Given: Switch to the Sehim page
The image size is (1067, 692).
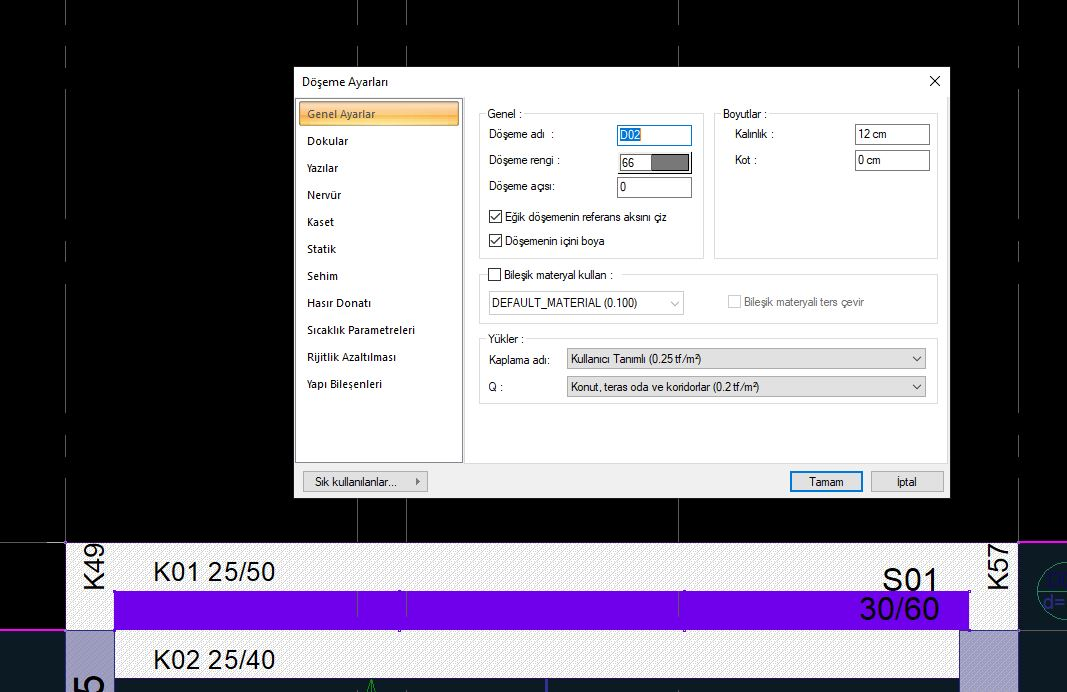Looking at the screenshot, I should [323, 276].
